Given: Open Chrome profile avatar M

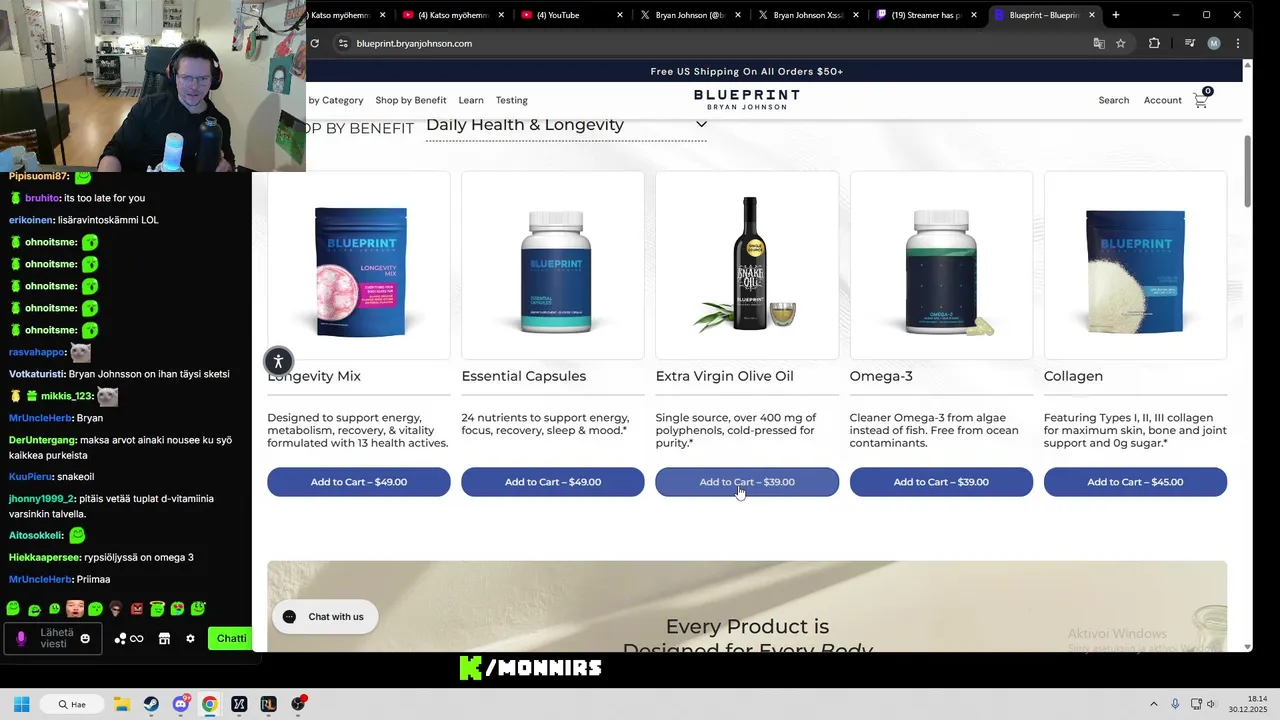Looking at the screenshot, I should (1214, 43).
